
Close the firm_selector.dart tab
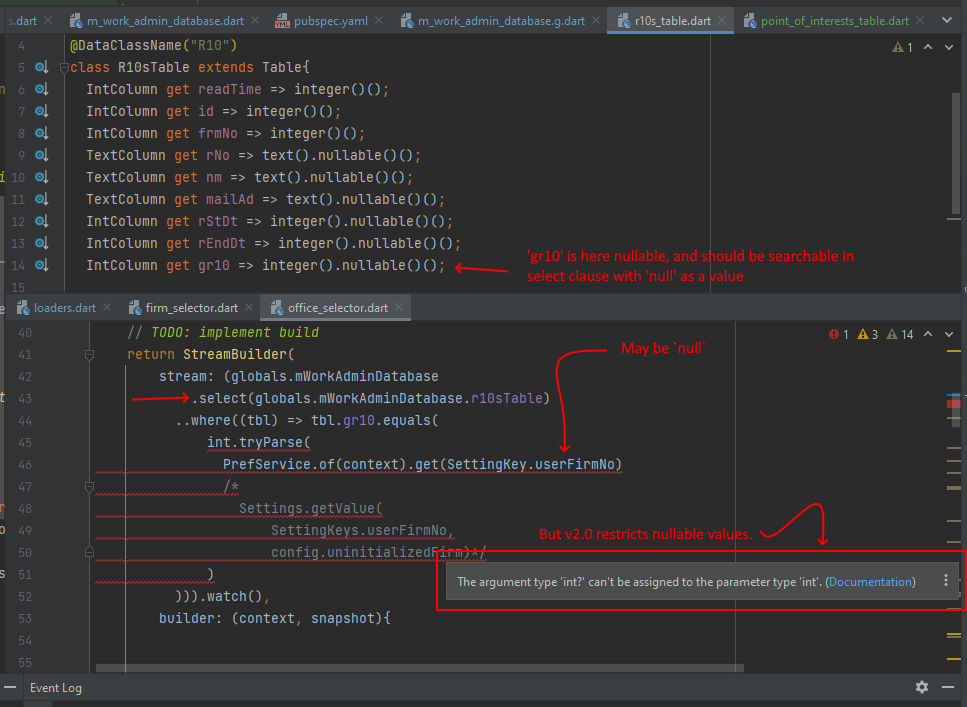click(249, 307)
